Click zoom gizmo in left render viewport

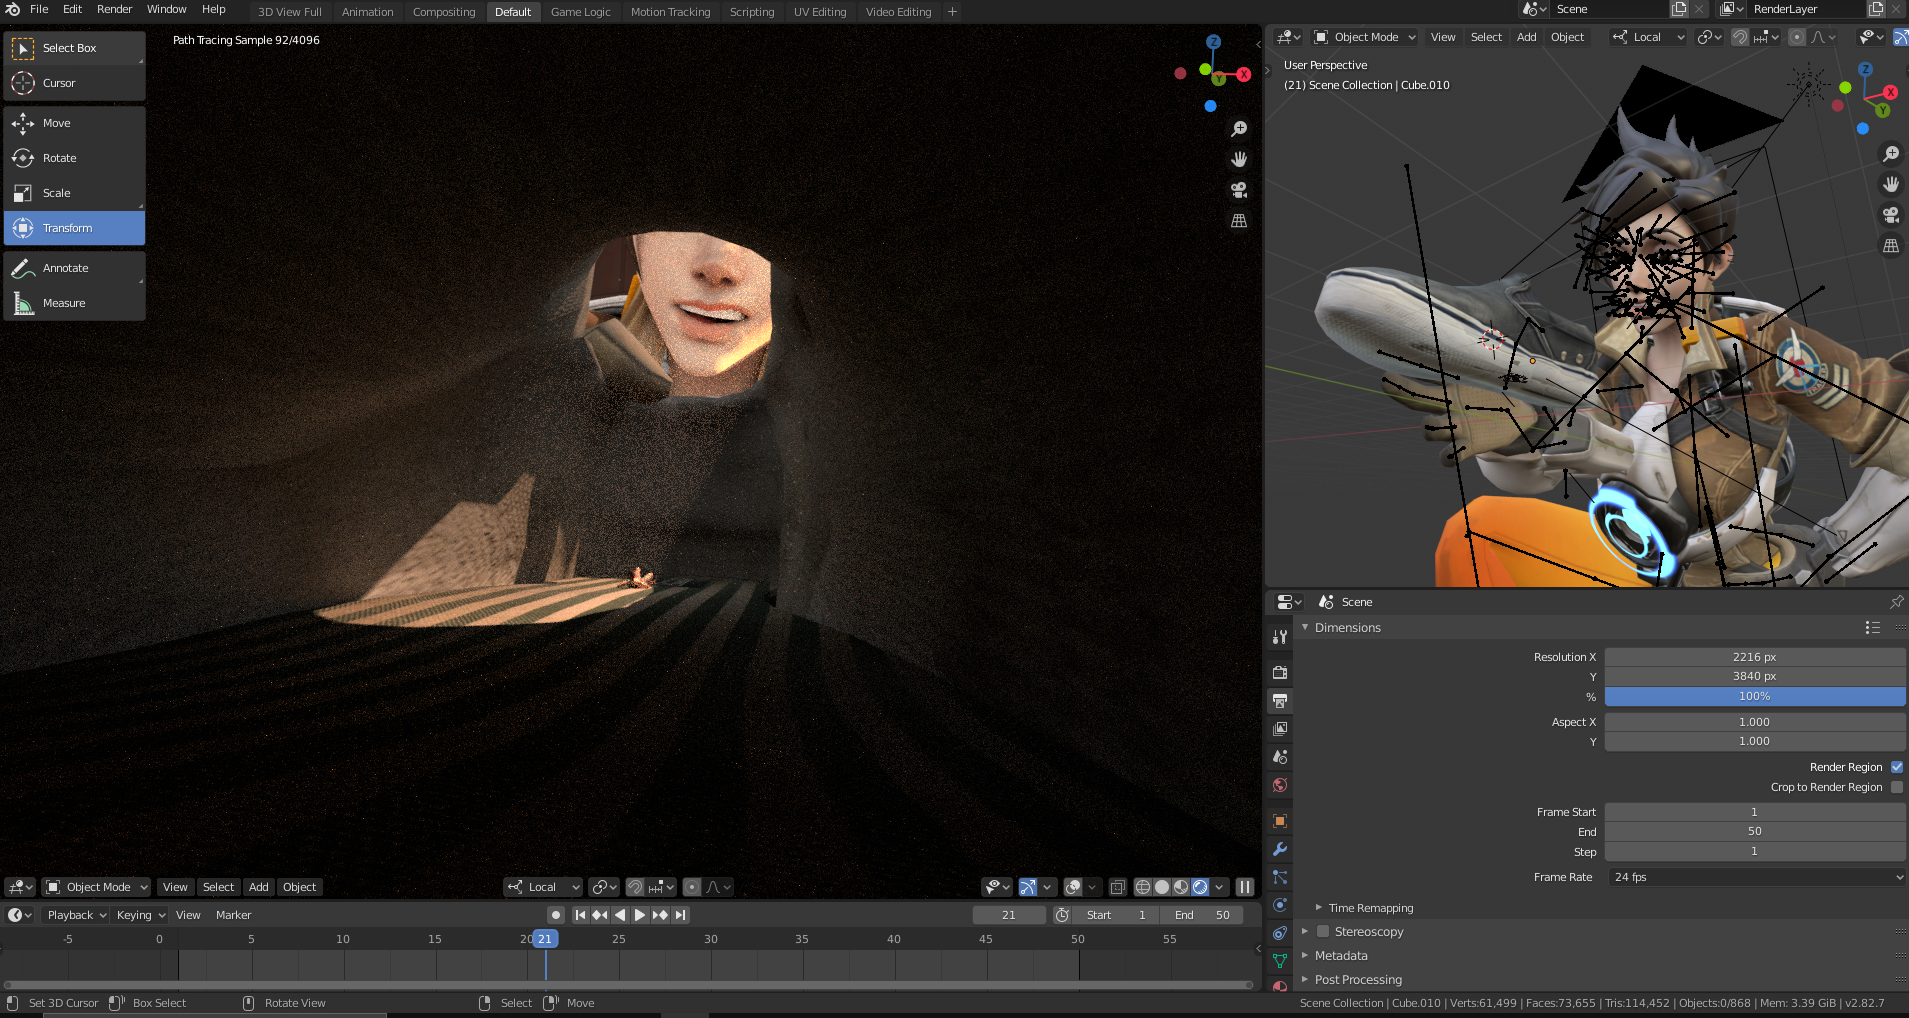[x=1239, y=129]
